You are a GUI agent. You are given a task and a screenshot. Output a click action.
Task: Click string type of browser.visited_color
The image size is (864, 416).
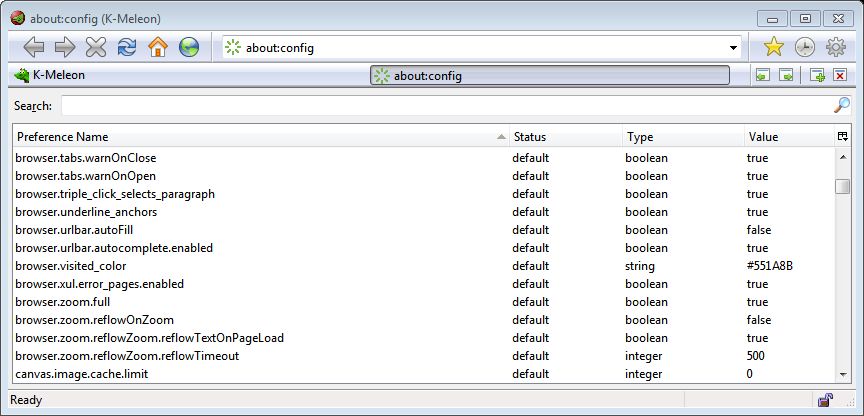640,266
